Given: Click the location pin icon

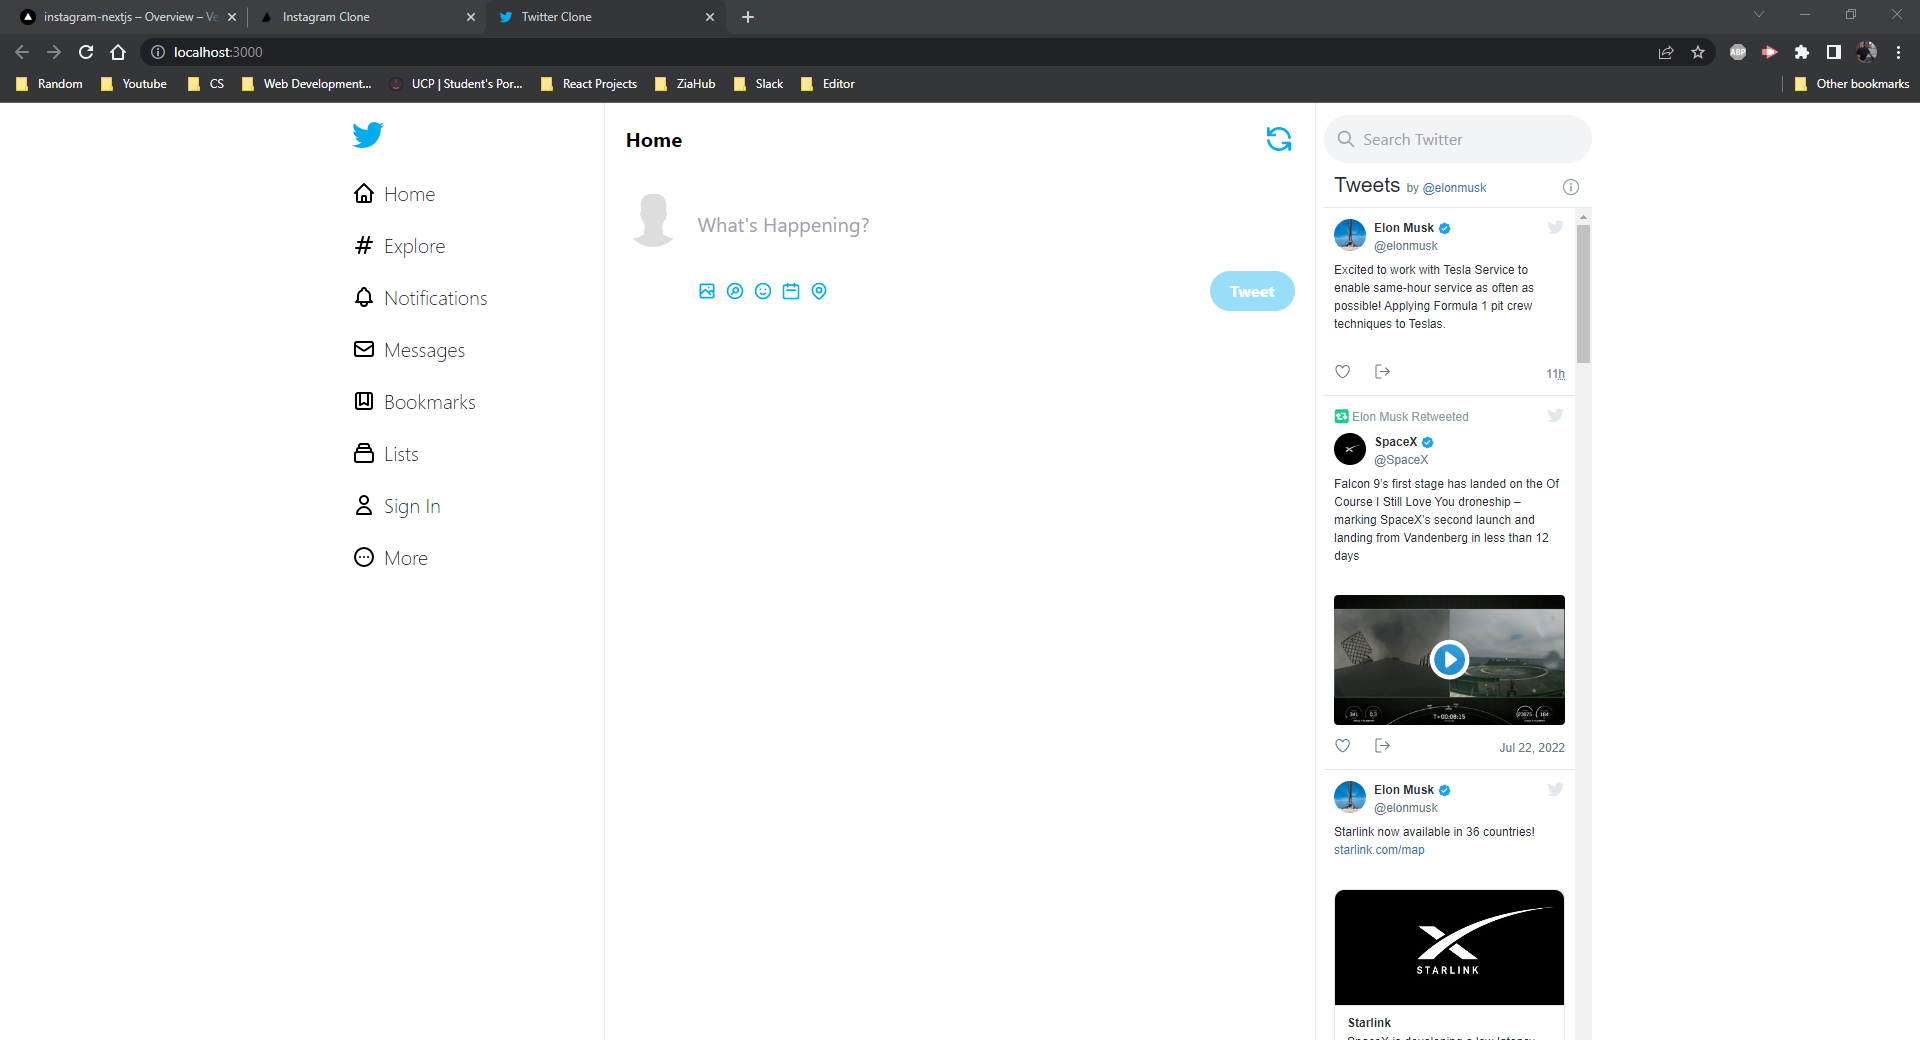Looking at the screenshot, I should click(x=819, y=291).
